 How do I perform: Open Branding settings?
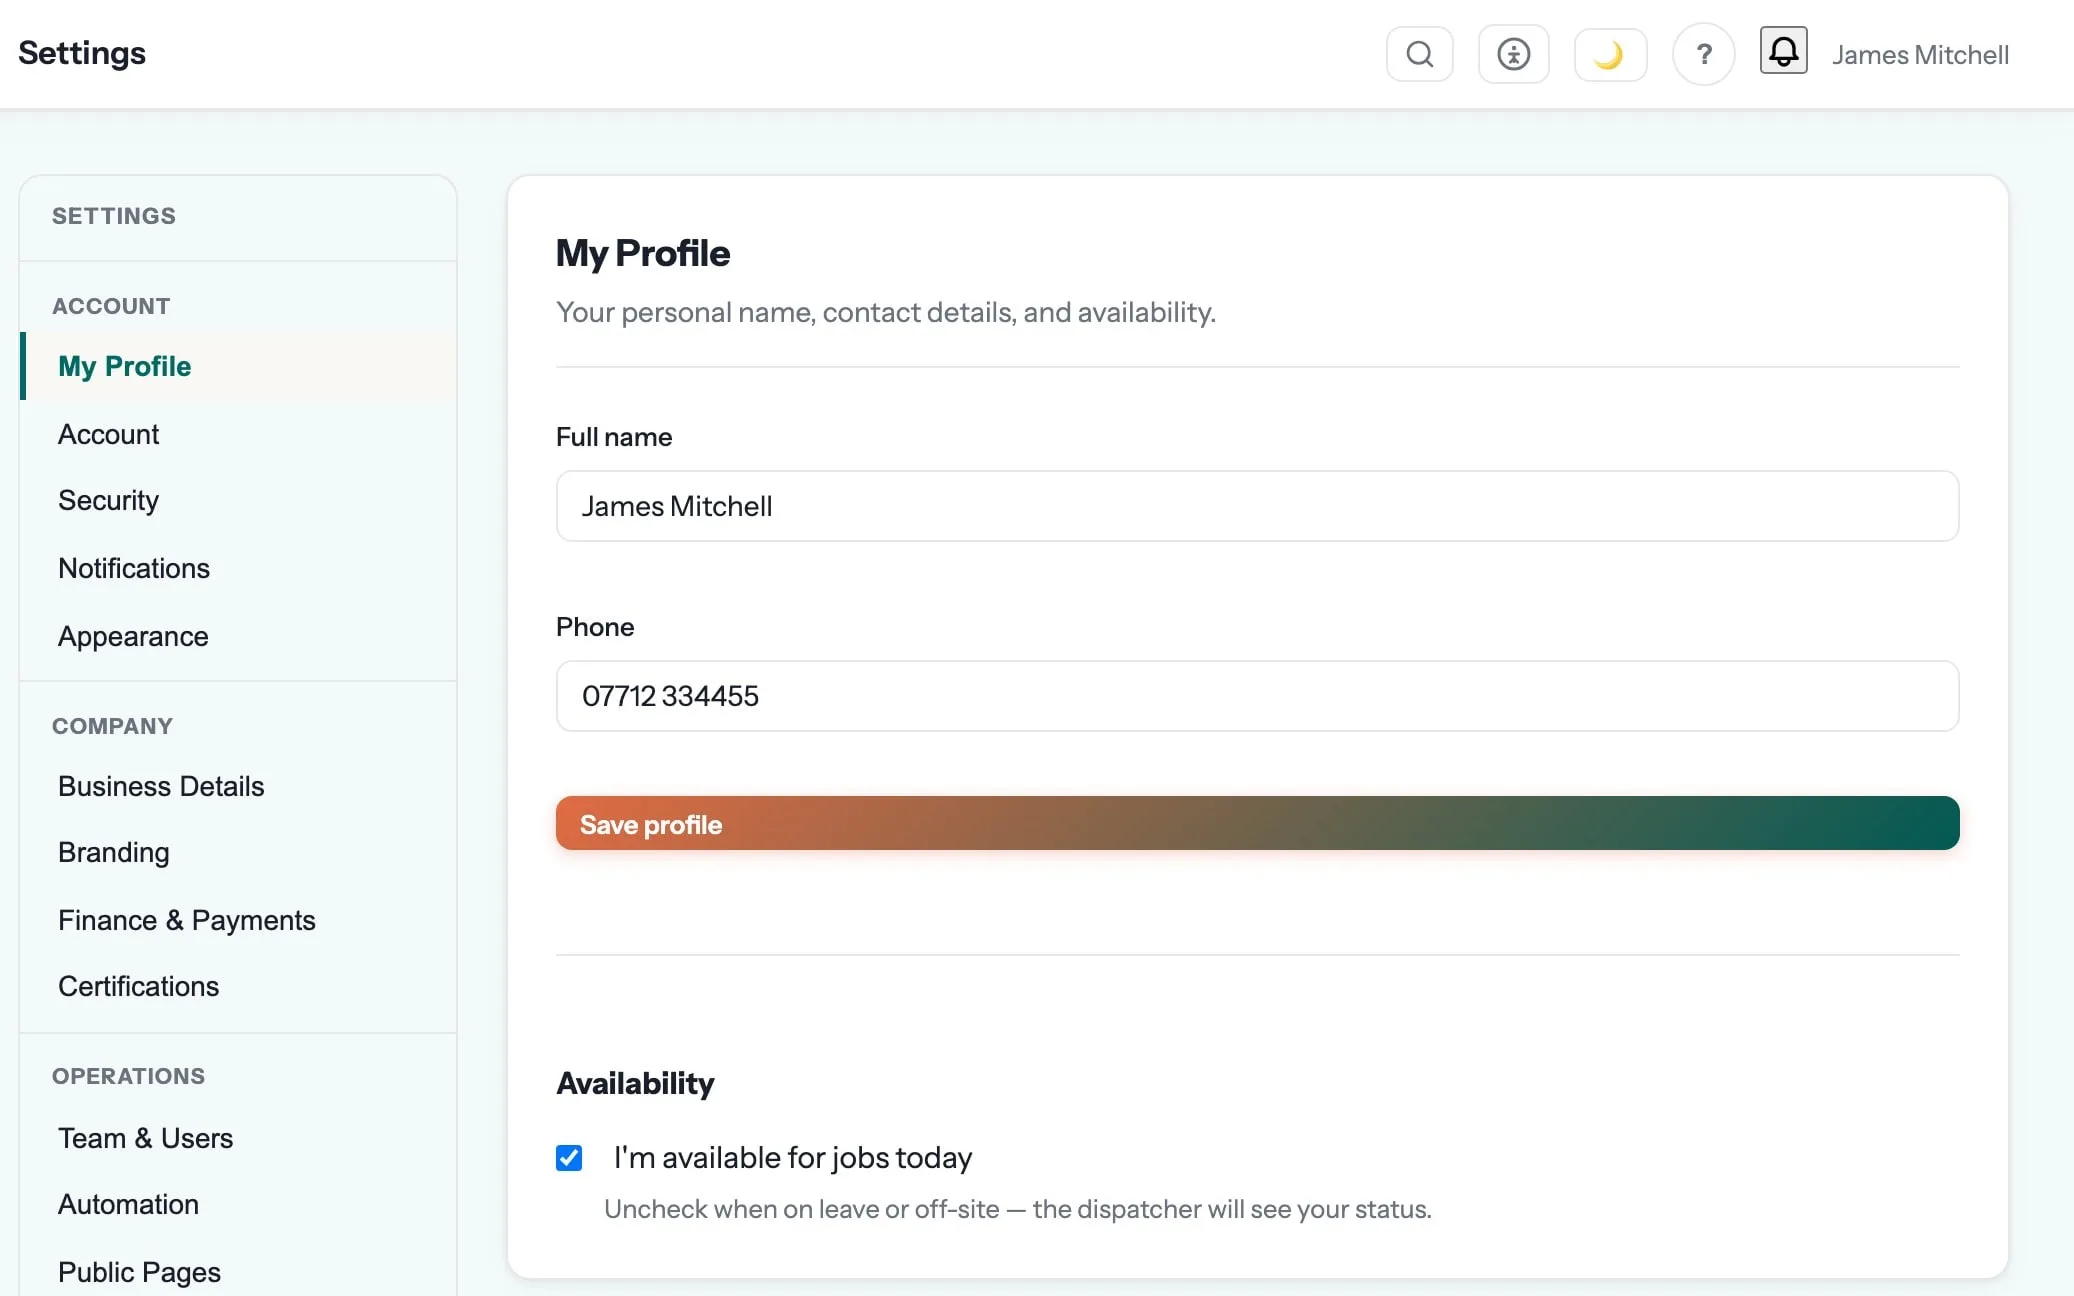[x=238, y=852]
